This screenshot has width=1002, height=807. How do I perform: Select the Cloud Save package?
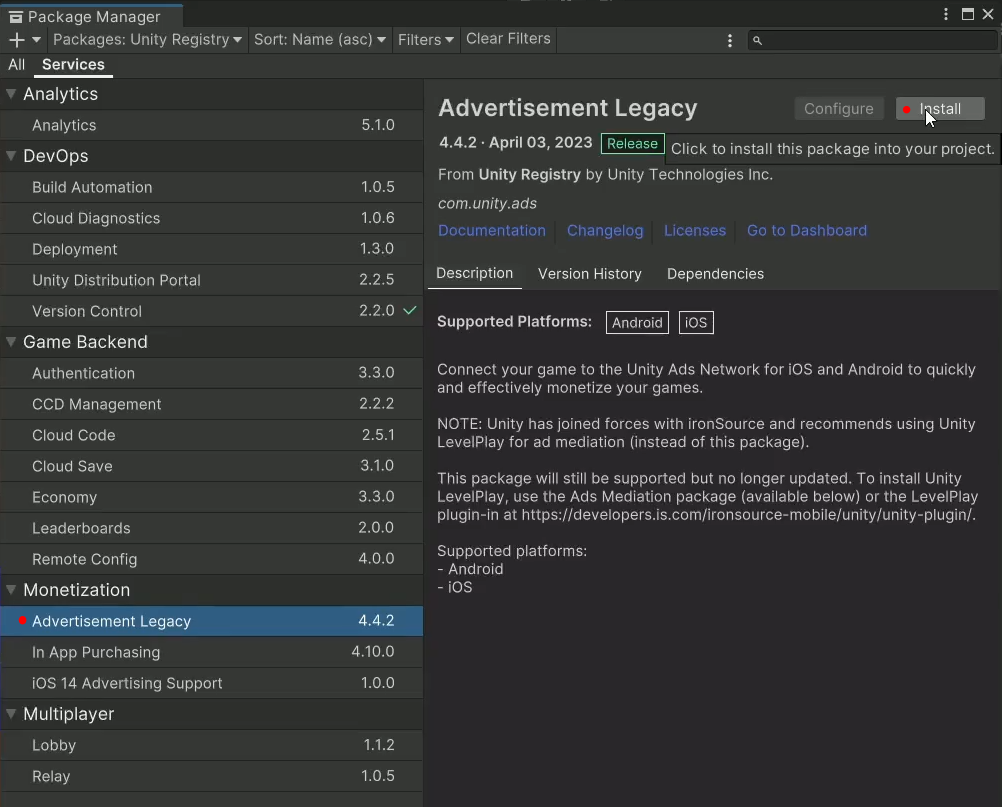click(x=212, y=466)
